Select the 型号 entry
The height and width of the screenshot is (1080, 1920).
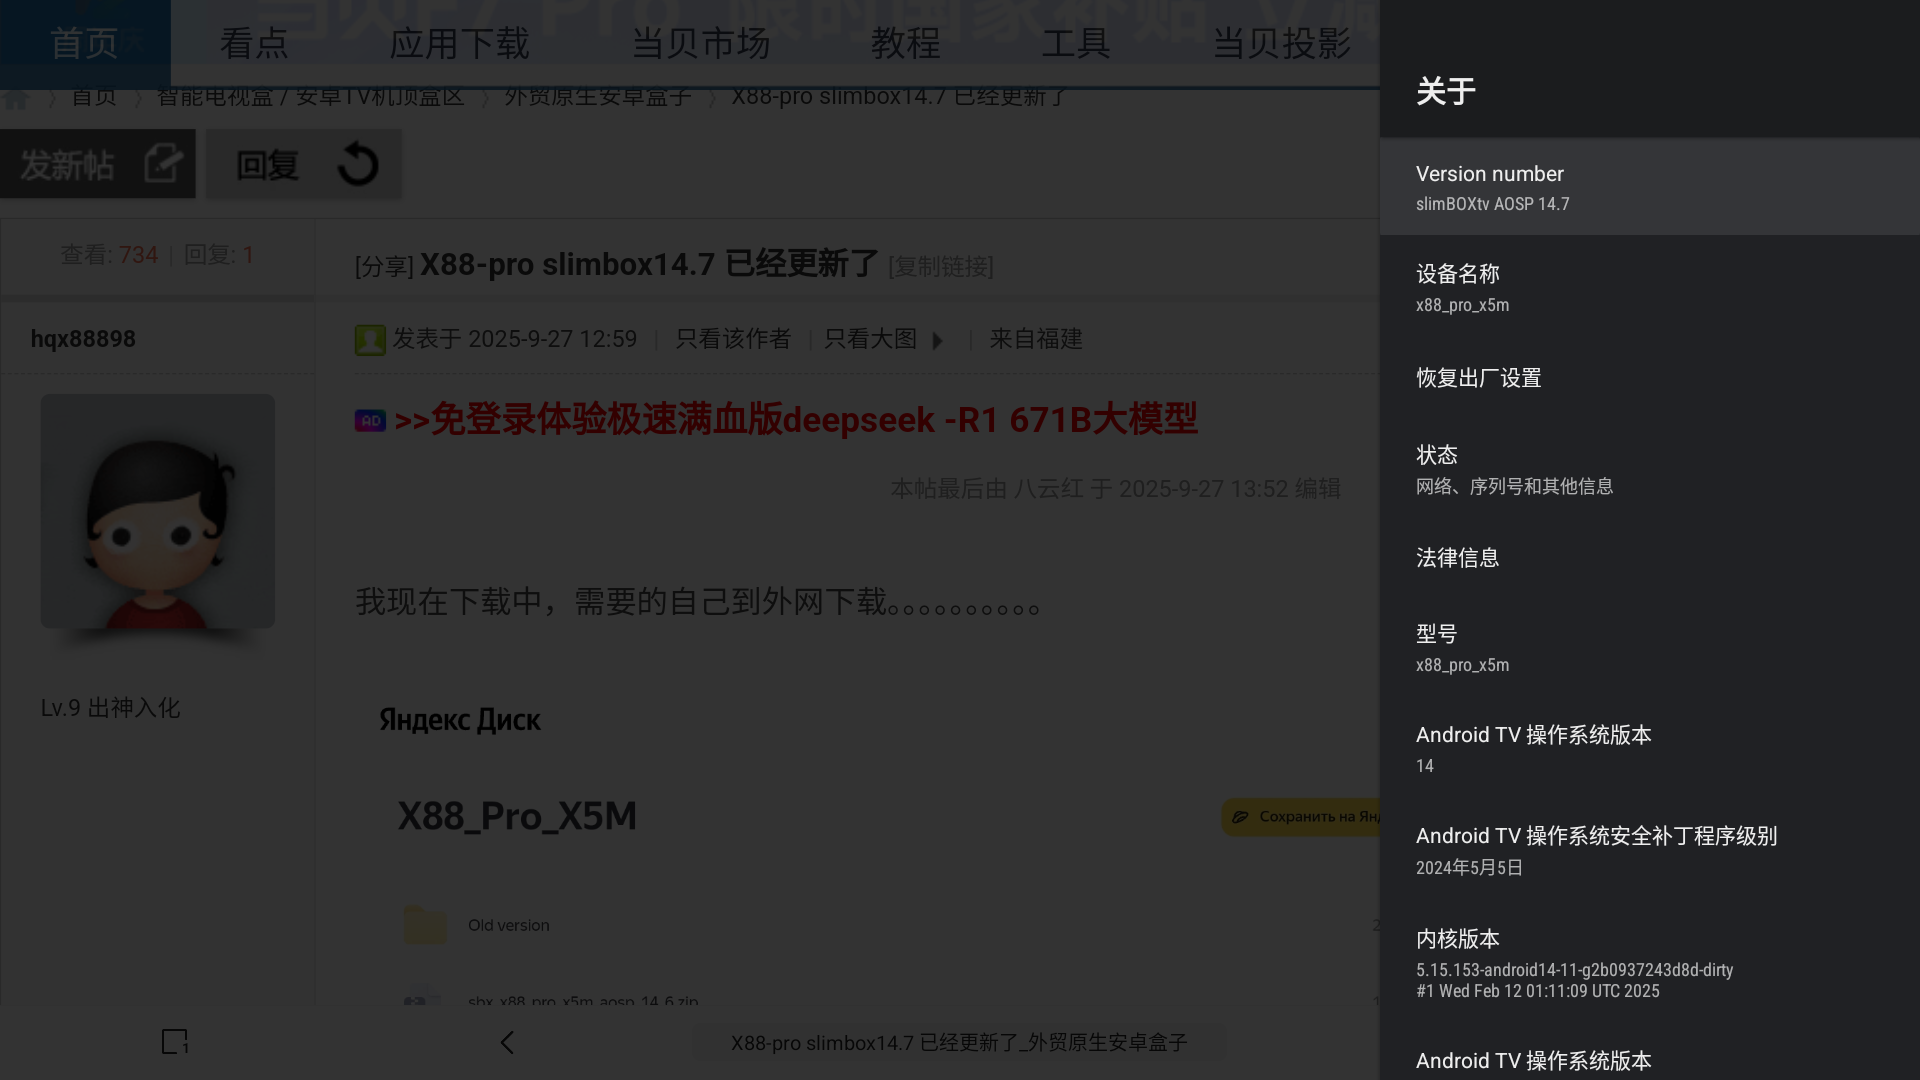(x=1650, y=648)
